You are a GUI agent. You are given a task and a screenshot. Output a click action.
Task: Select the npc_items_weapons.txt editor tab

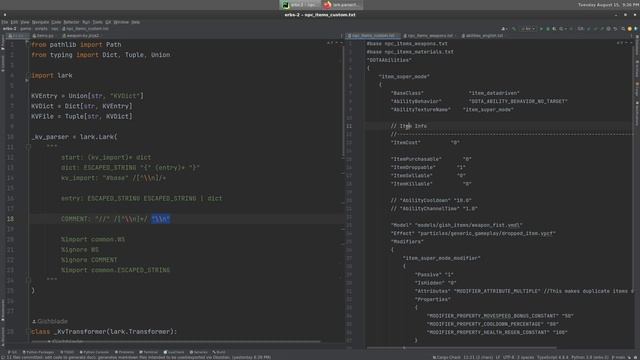pos(430,36)
